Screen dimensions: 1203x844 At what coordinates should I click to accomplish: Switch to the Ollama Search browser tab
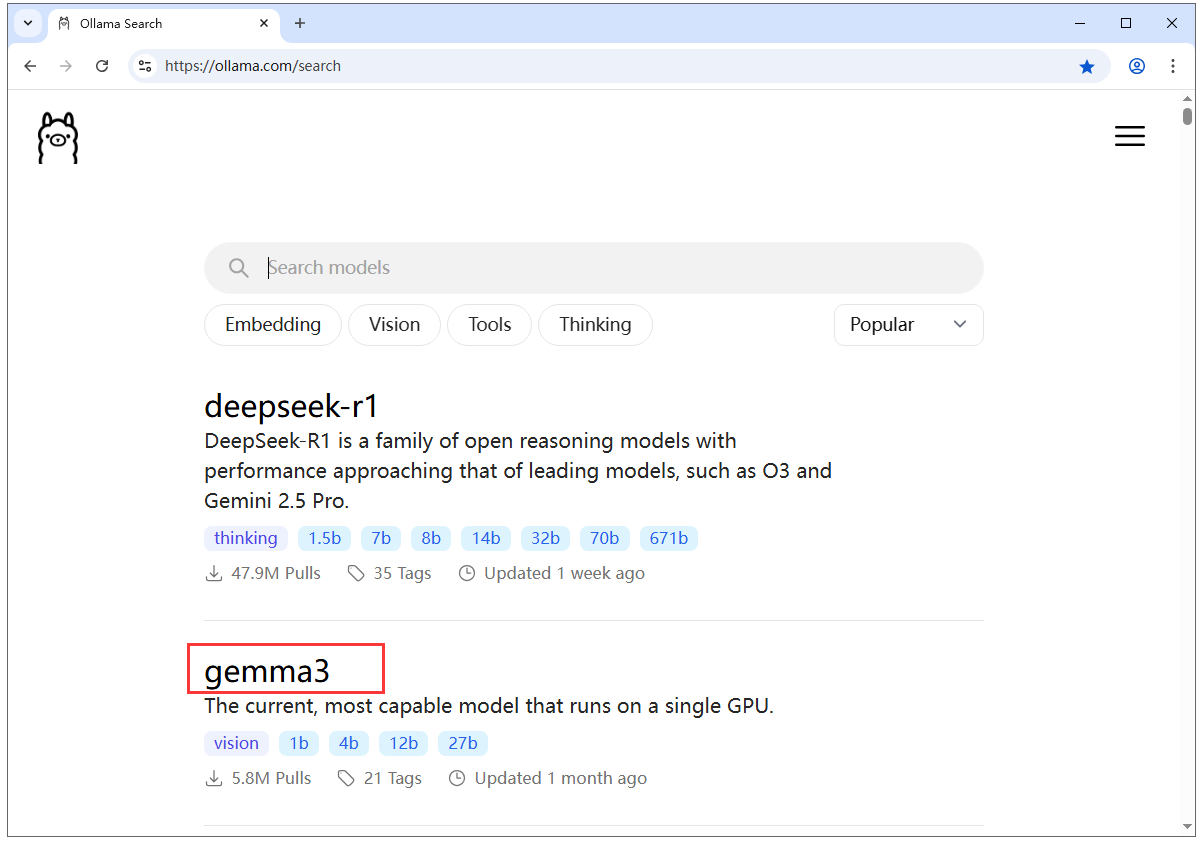click(148, 22)
